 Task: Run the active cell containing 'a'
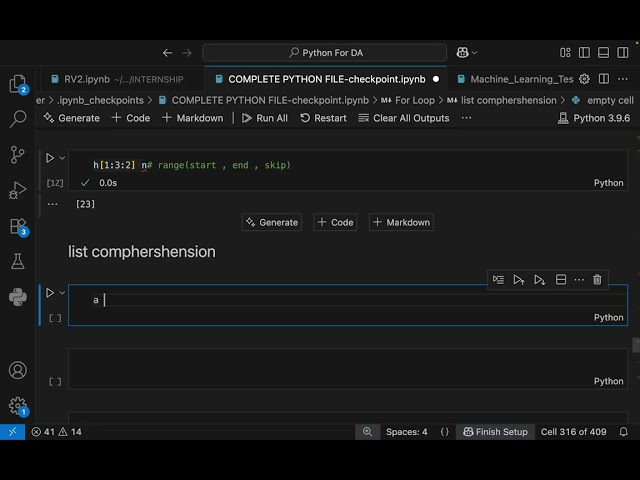click(50, 293)
